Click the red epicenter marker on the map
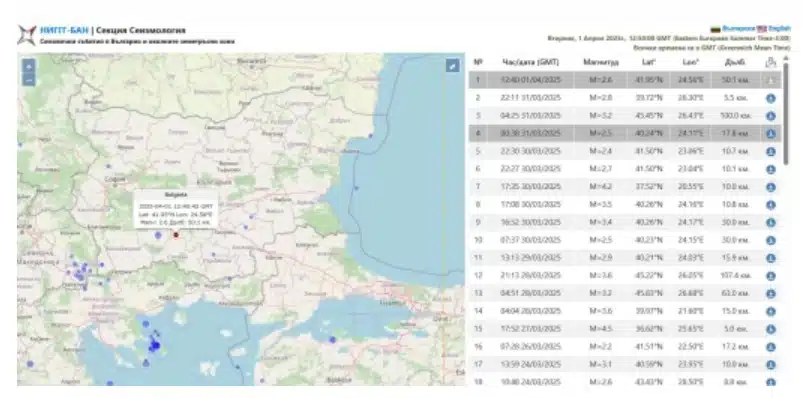Screen dimensions: 803x398 point(176,235)
